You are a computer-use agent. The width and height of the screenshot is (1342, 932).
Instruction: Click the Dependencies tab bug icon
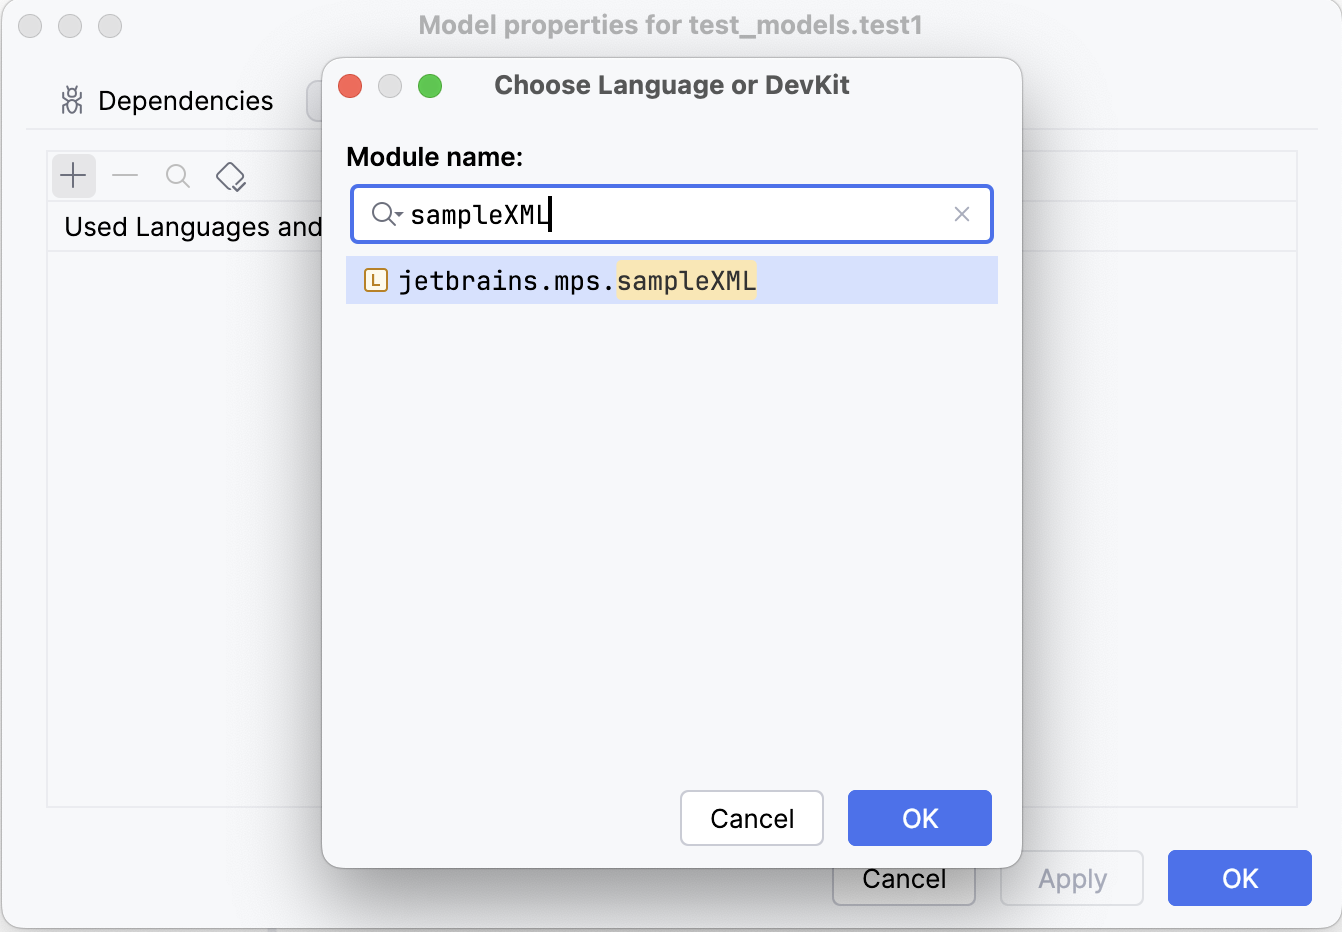coord(72,100)
